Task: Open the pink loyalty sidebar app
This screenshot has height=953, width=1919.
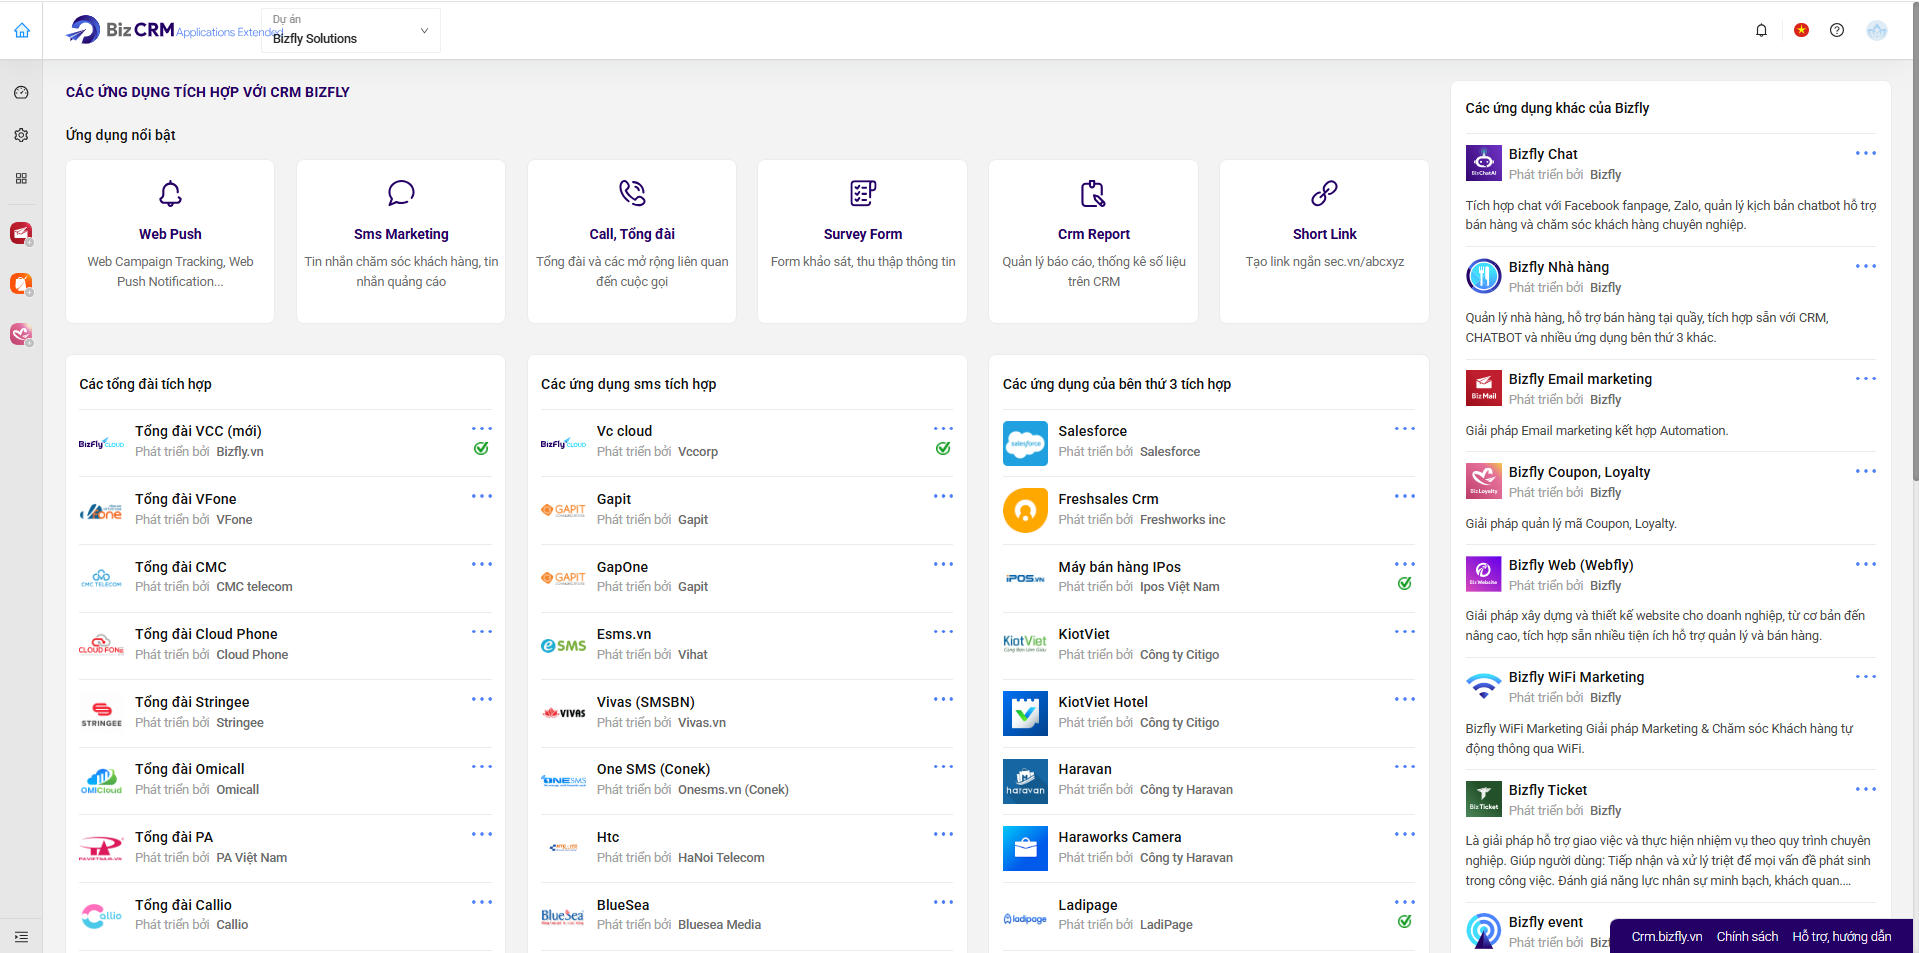Action: point(21,334)
